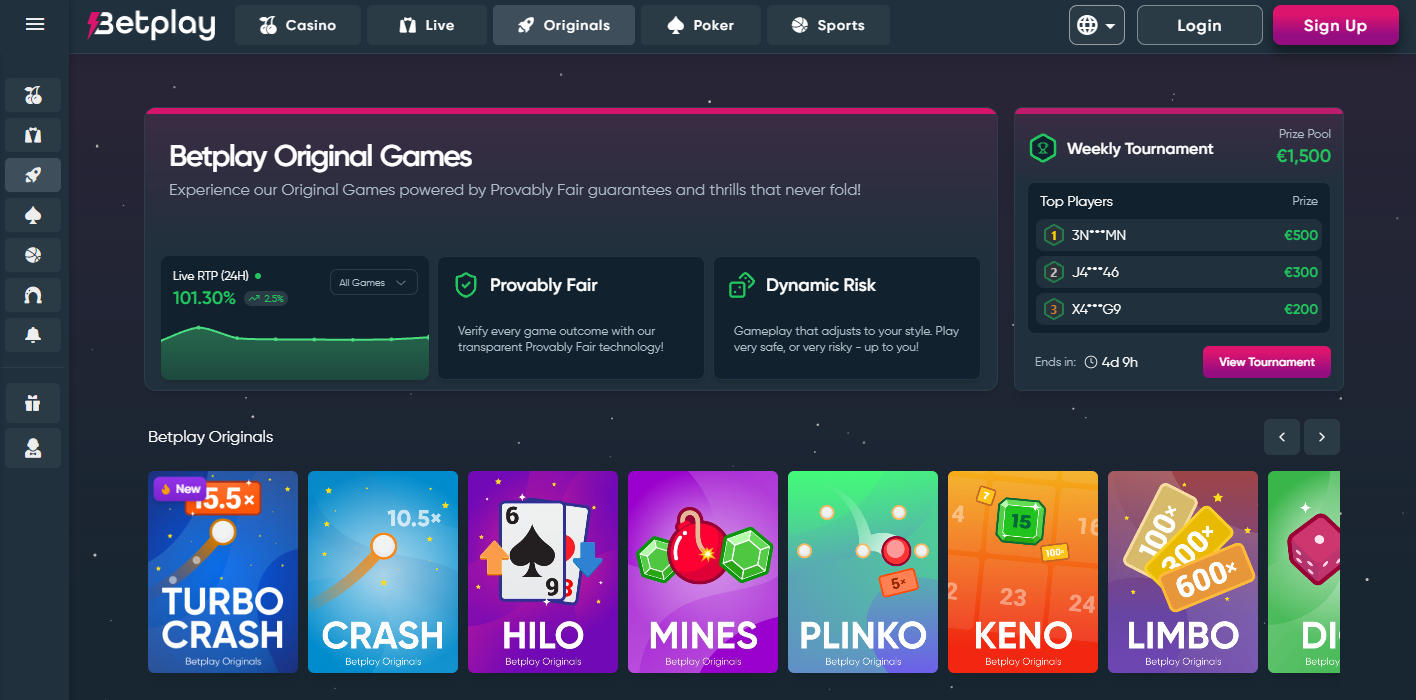Viewport: 1416px width, 700px height.
Task: Click the basketball sports sidebar icon
Action: pos(33,255)
